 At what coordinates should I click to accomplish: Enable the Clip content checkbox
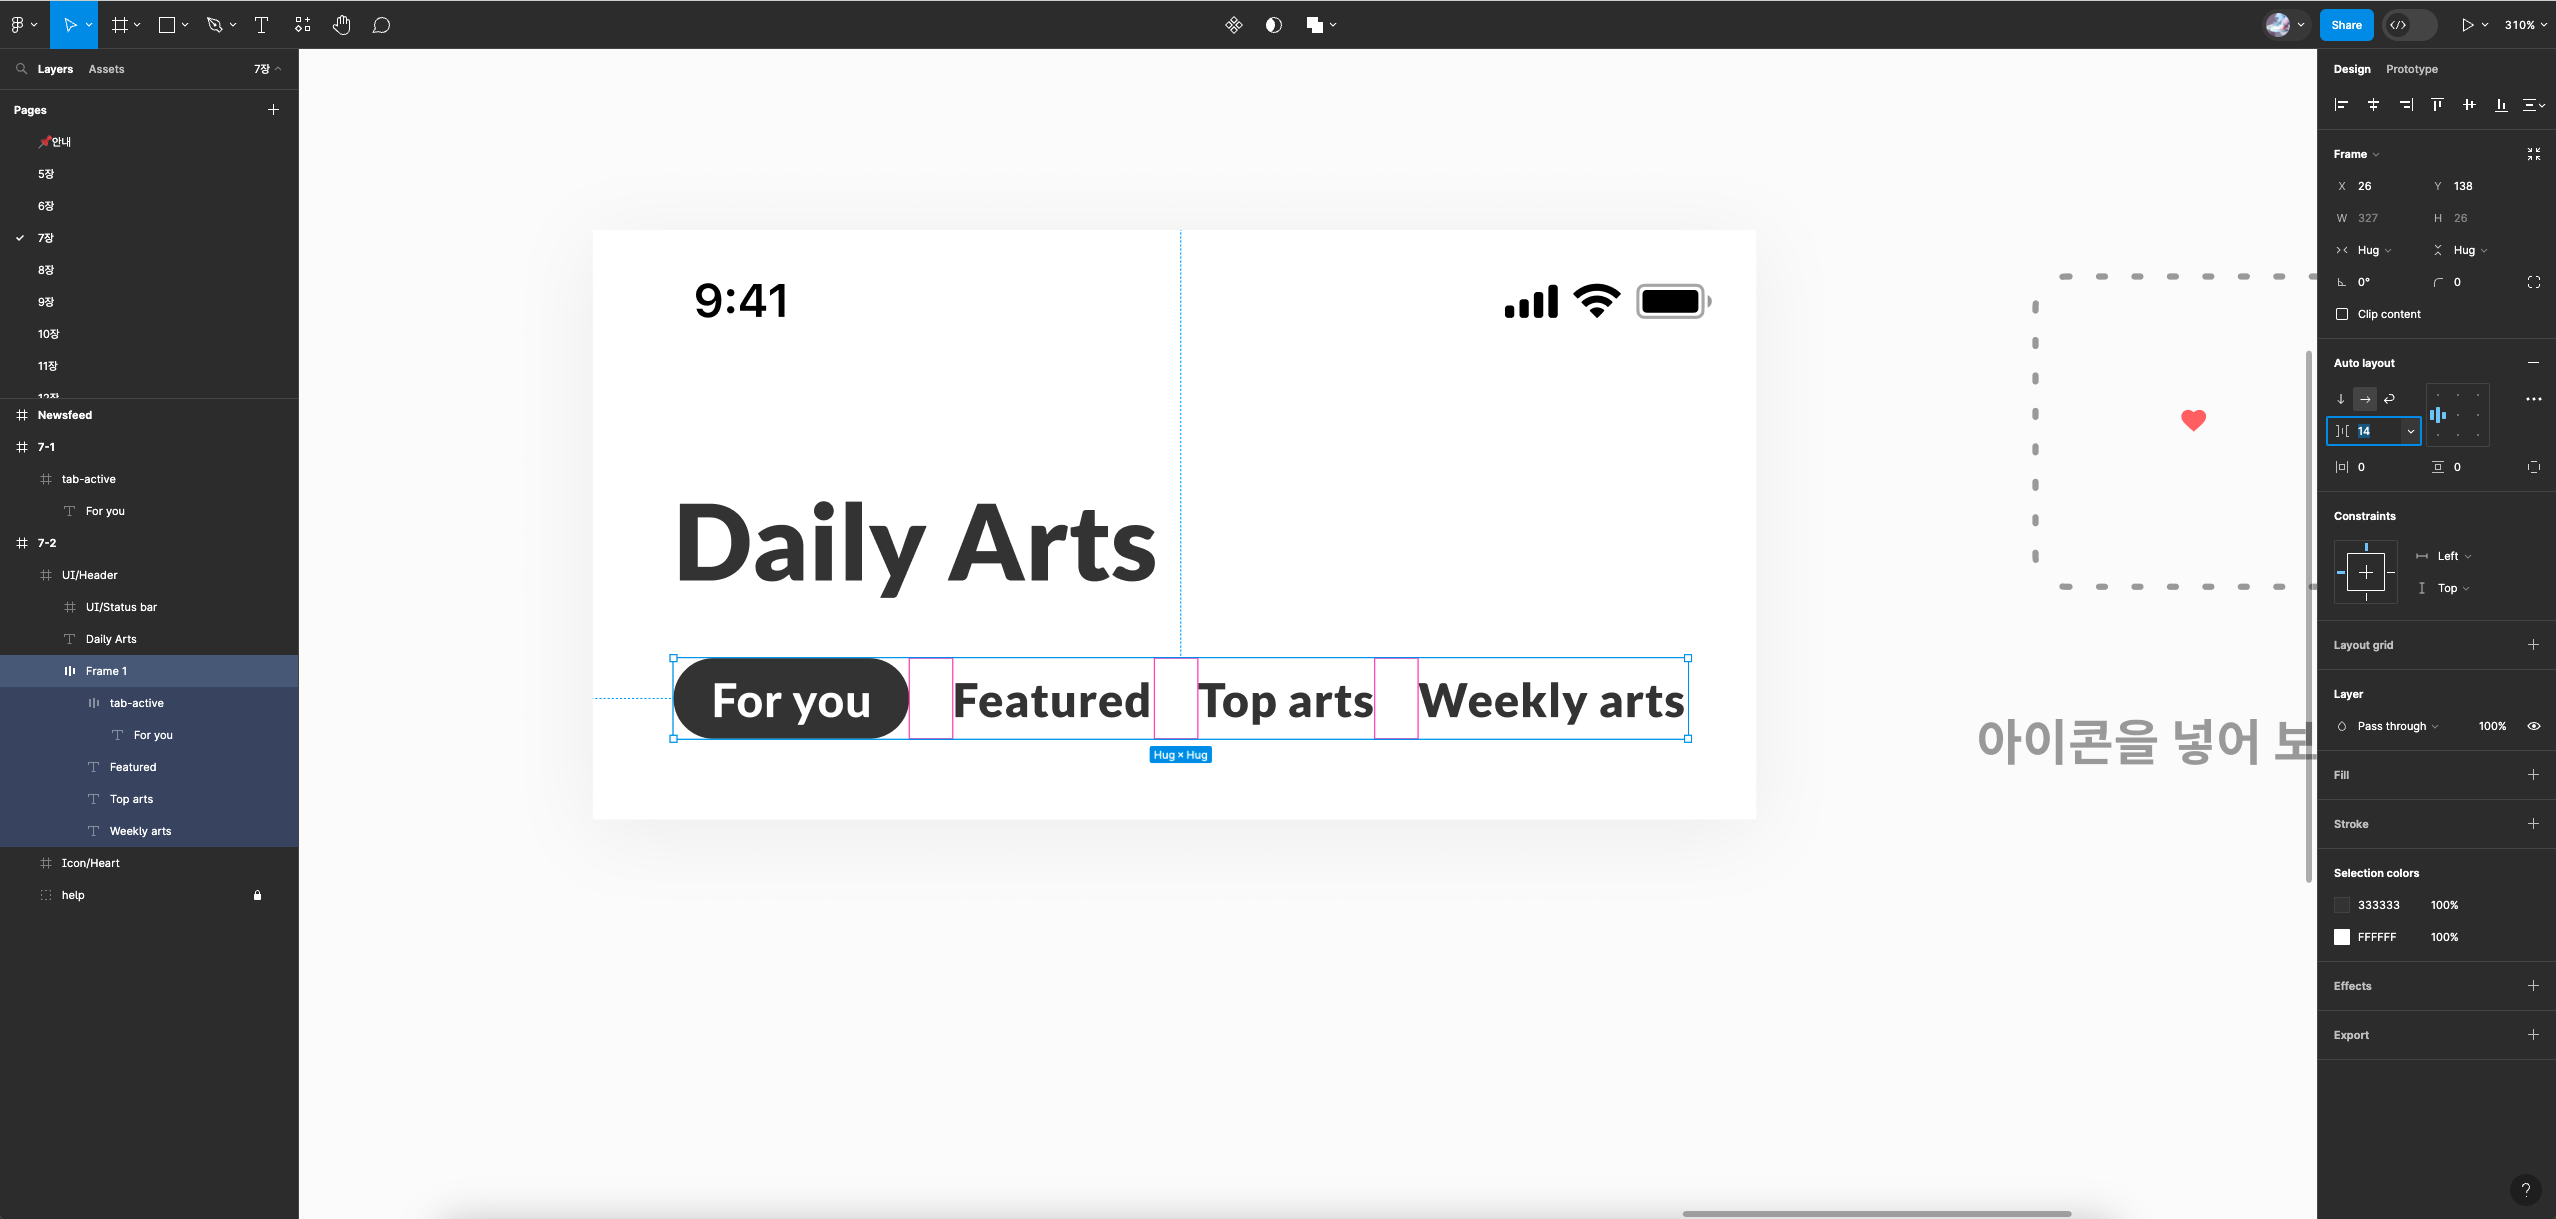point(2342,314)
